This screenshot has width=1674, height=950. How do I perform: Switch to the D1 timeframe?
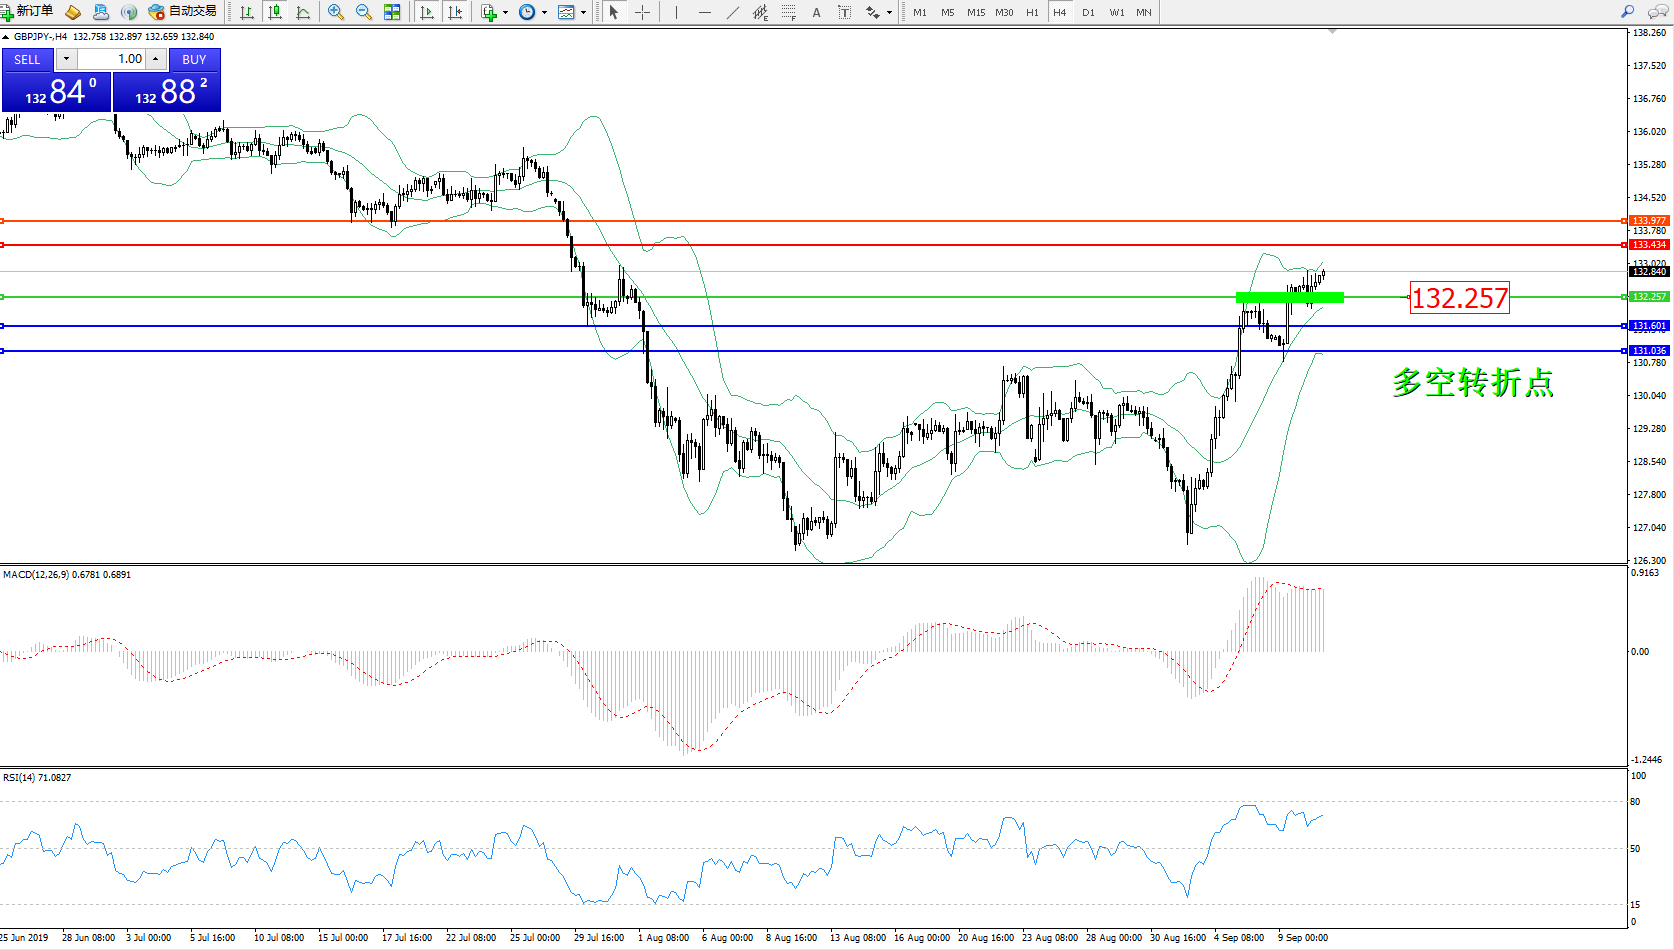point(1088,12)
